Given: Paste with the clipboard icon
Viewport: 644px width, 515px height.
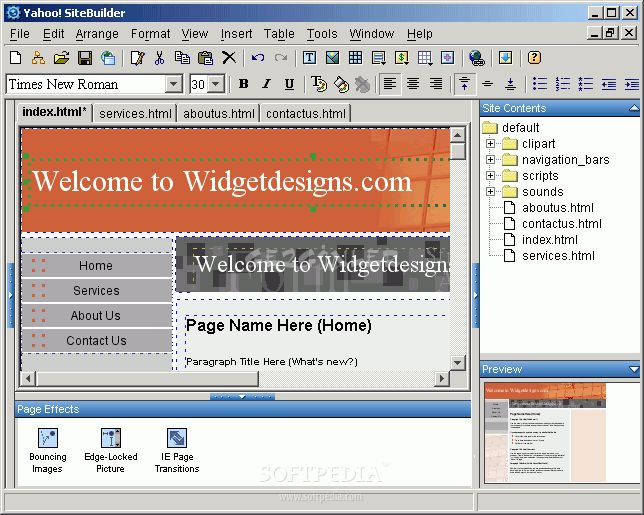Looking at the screenshot, I should [x=205, y=58].
